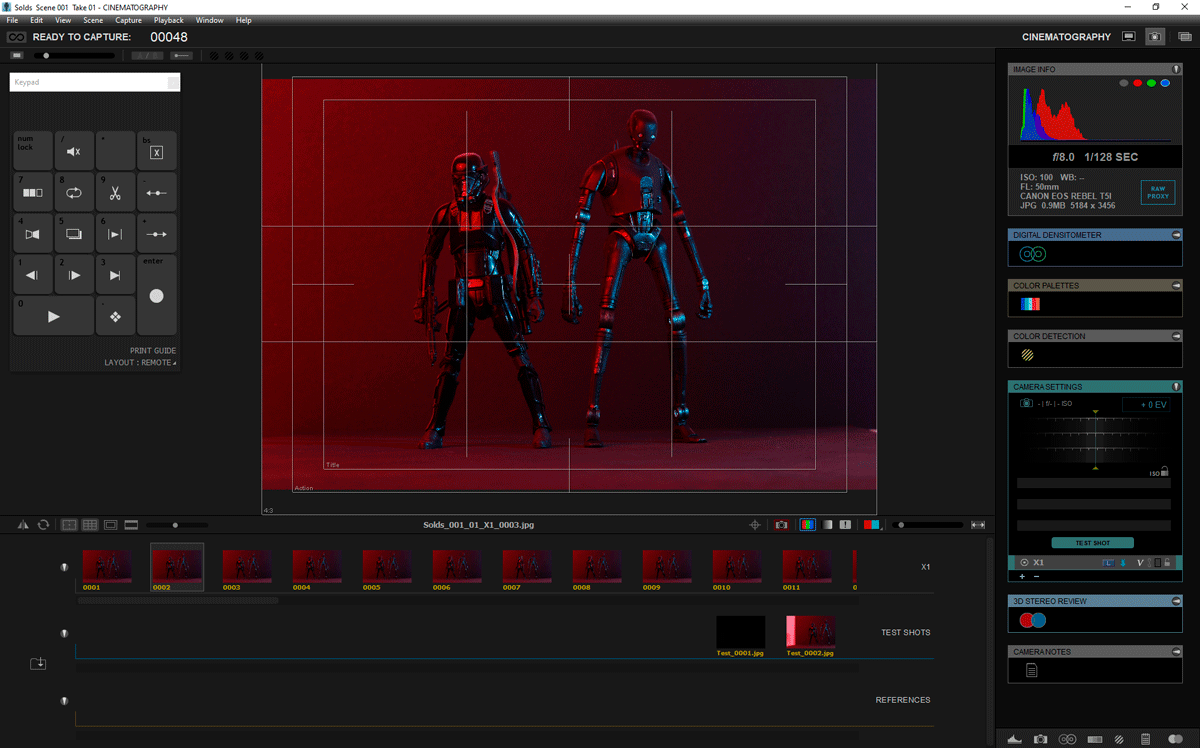Open the Playback menu
This screenshot has height=748, width=1200.
coord(168,20)
